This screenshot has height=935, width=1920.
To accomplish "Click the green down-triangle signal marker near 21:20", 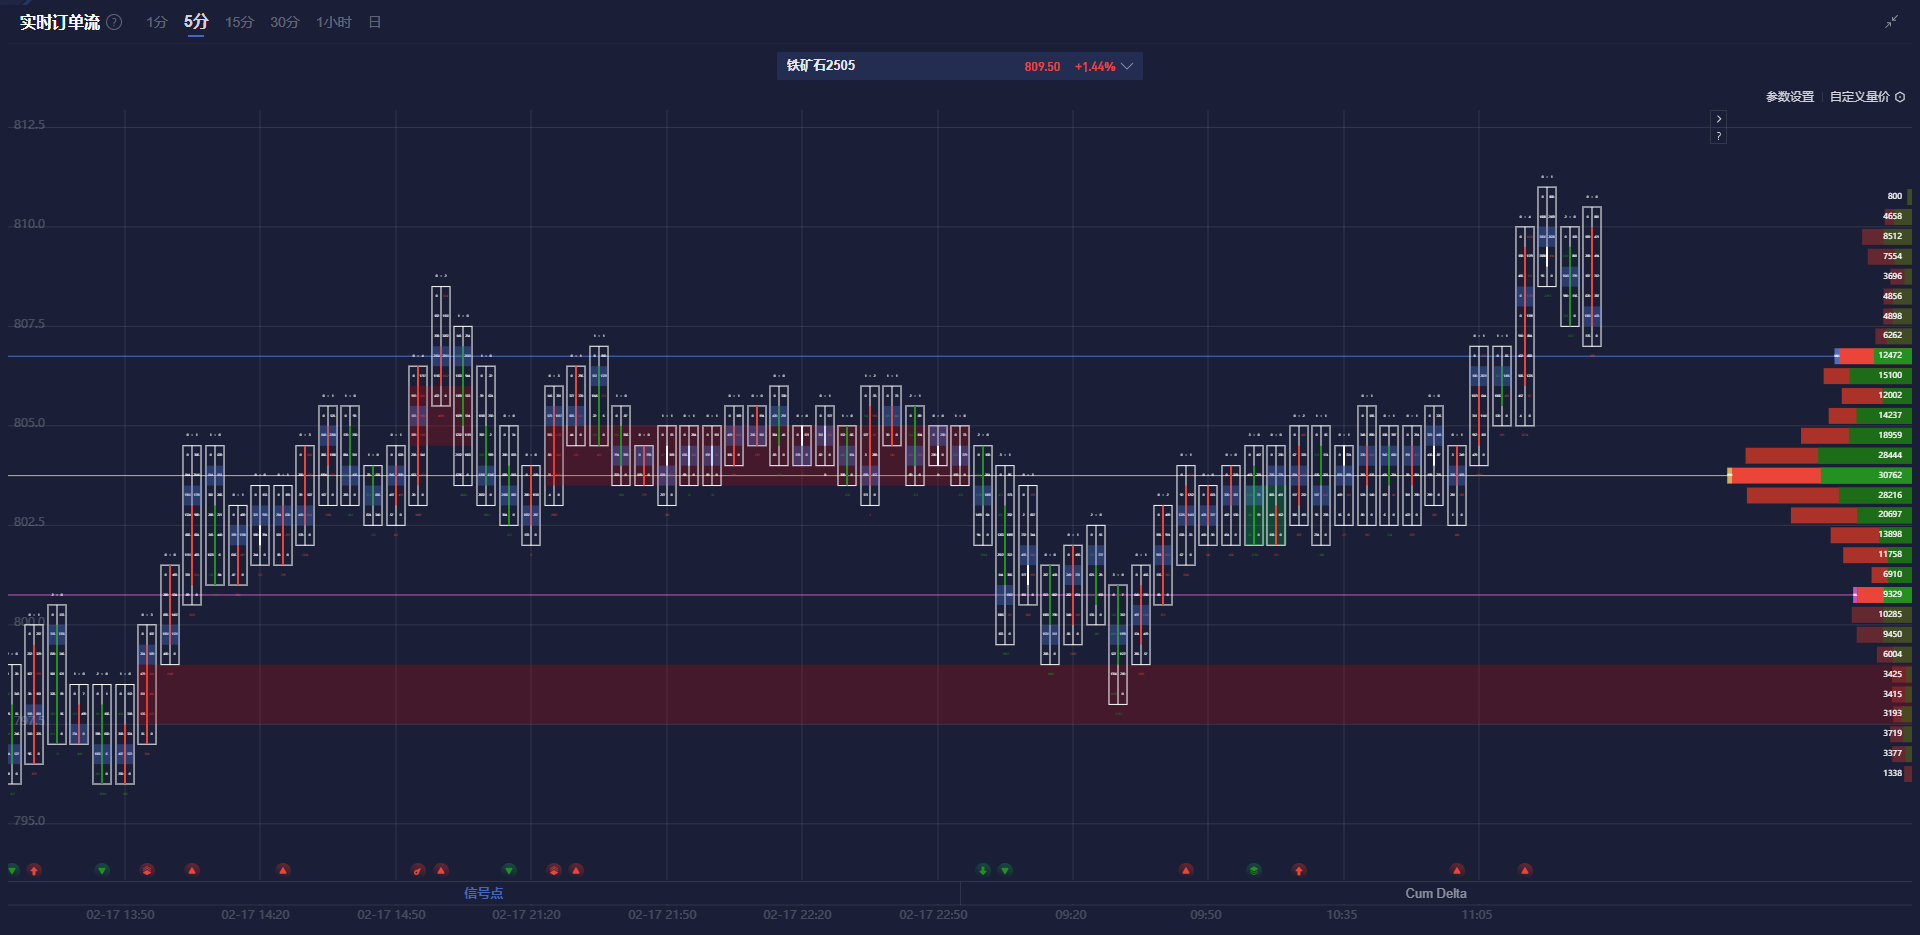I will (x=509, y=870).
